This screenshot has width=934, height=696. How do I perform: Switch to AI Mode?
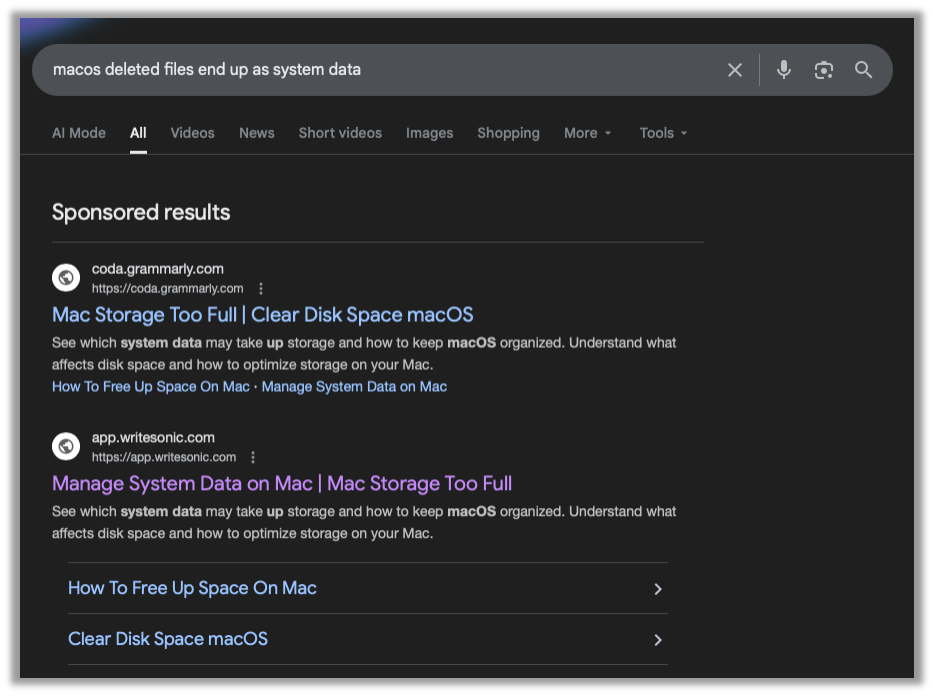click(78, 132)
